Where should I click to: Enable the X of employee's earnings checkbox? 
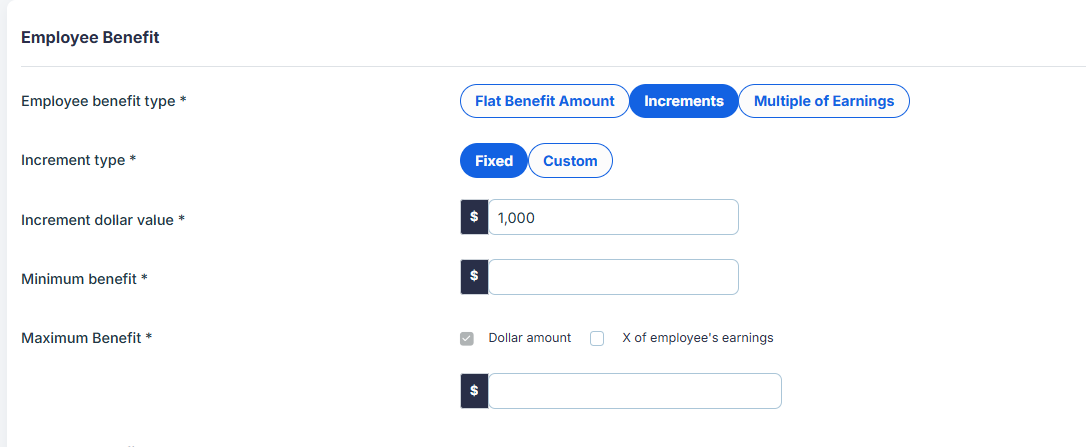click(x=597, y=338)
